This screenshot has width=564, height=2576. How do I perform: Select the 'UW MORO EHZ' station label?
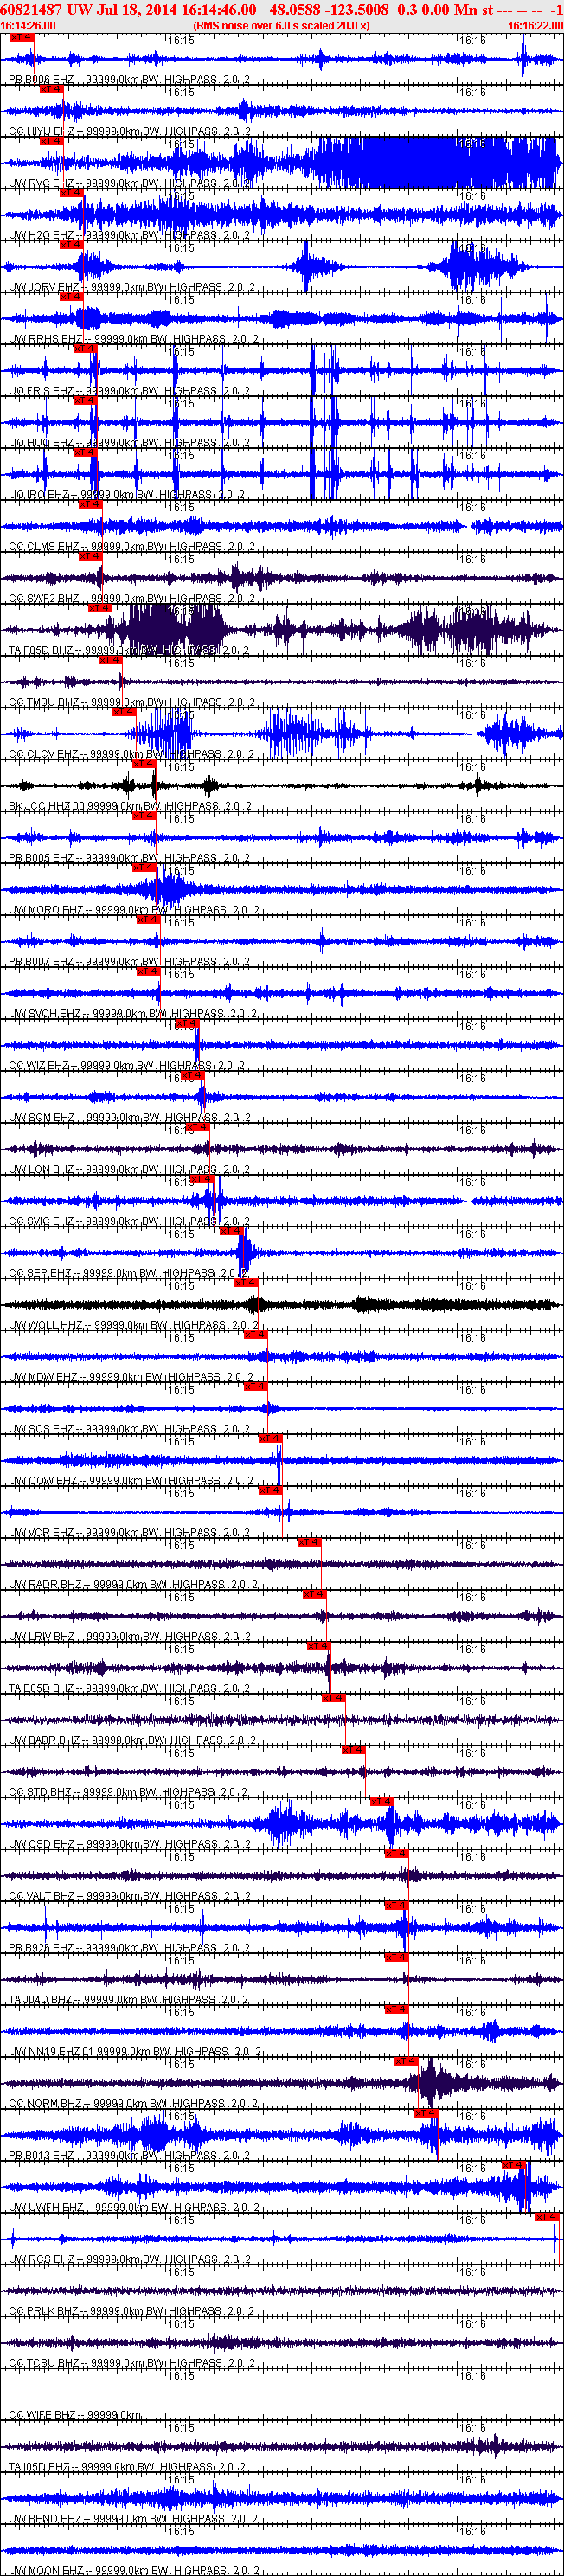pyautogui.click(x=45, y=910)
